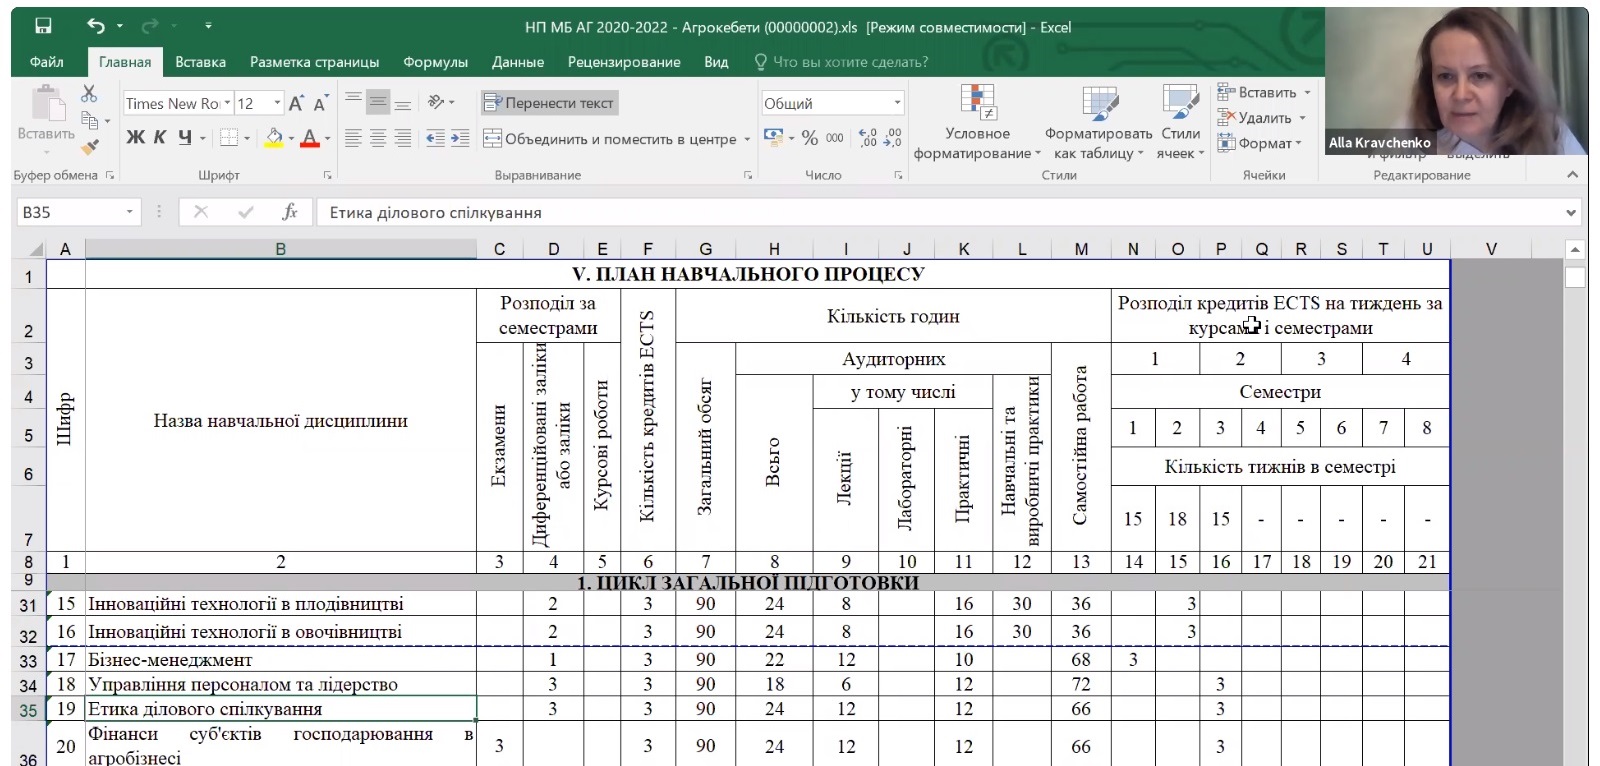Switch to the Вставка tab
Viewport: 1600px width, 766px height.
(x=200, y=62)
